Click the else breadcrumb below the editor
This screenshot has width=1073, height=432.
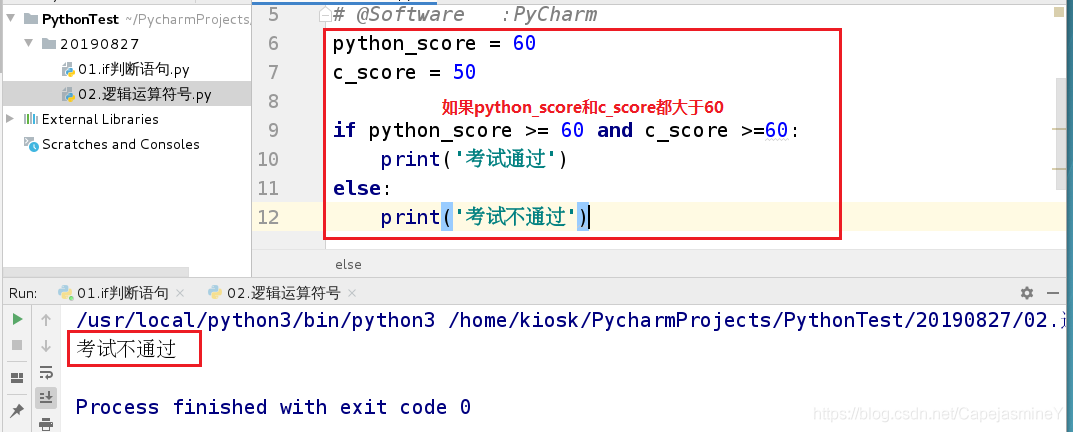[x=348, y=264]
